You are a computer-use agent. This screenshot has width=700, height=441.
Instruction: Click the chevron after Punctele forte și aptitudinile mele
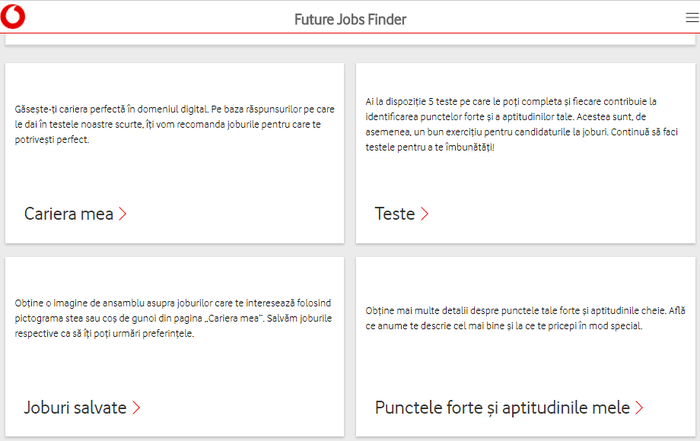click(638, 407)
